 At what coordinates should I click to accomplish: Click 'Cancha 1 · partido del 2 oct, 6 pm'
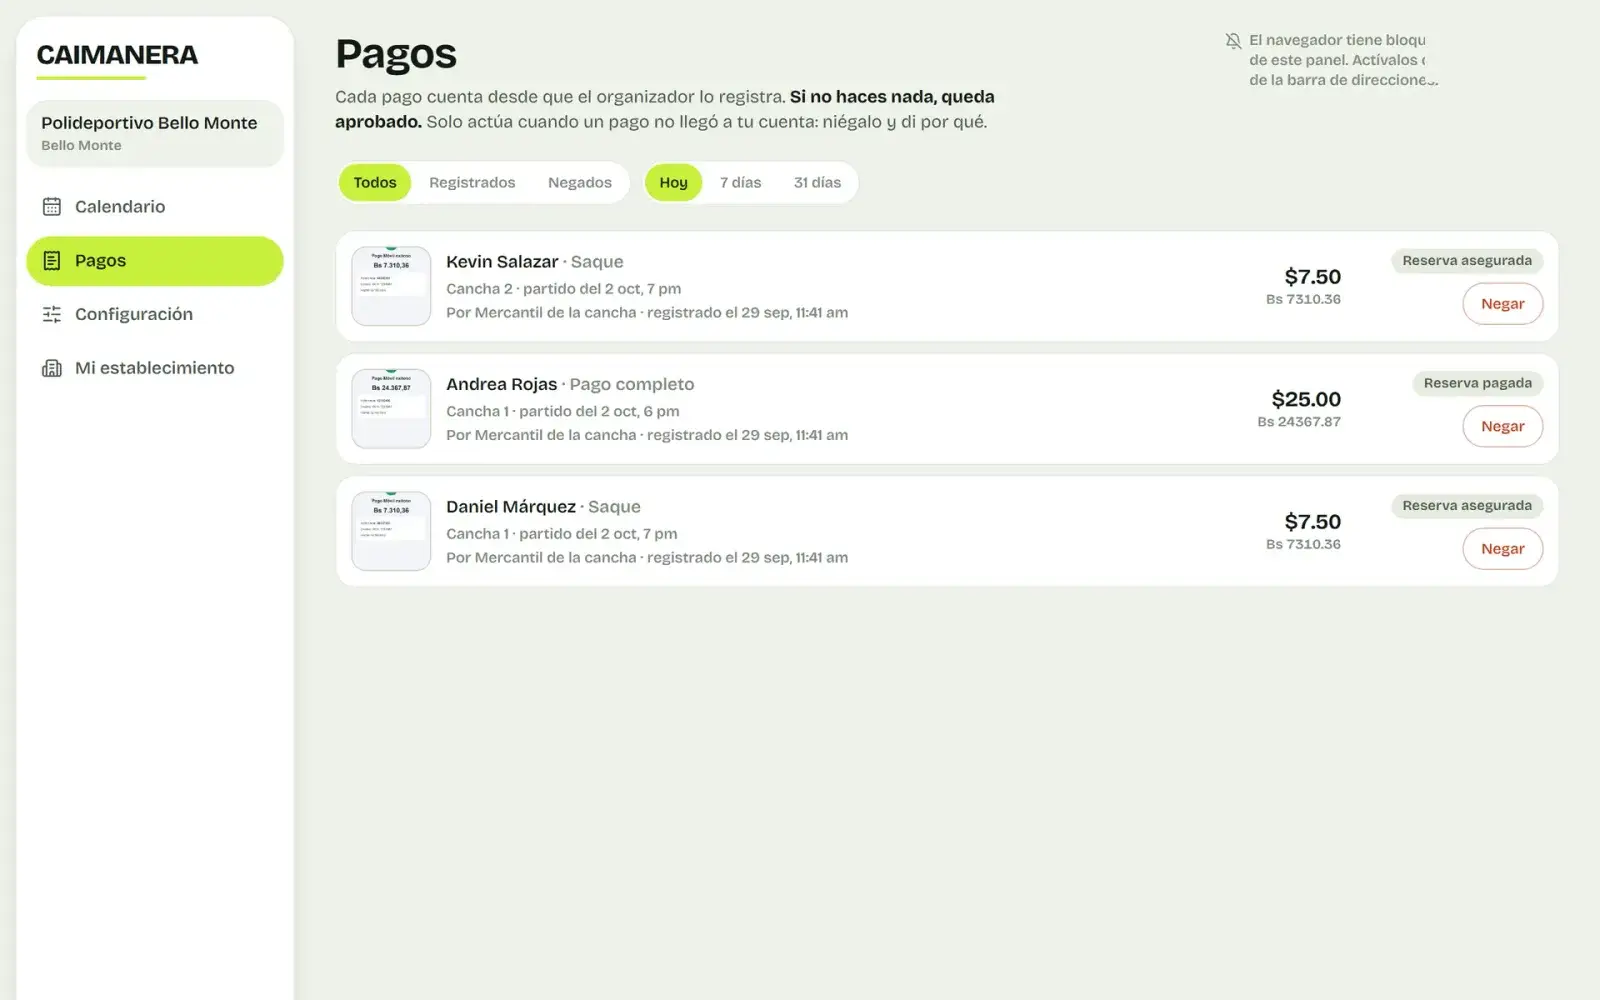click(x=563, y=411)
